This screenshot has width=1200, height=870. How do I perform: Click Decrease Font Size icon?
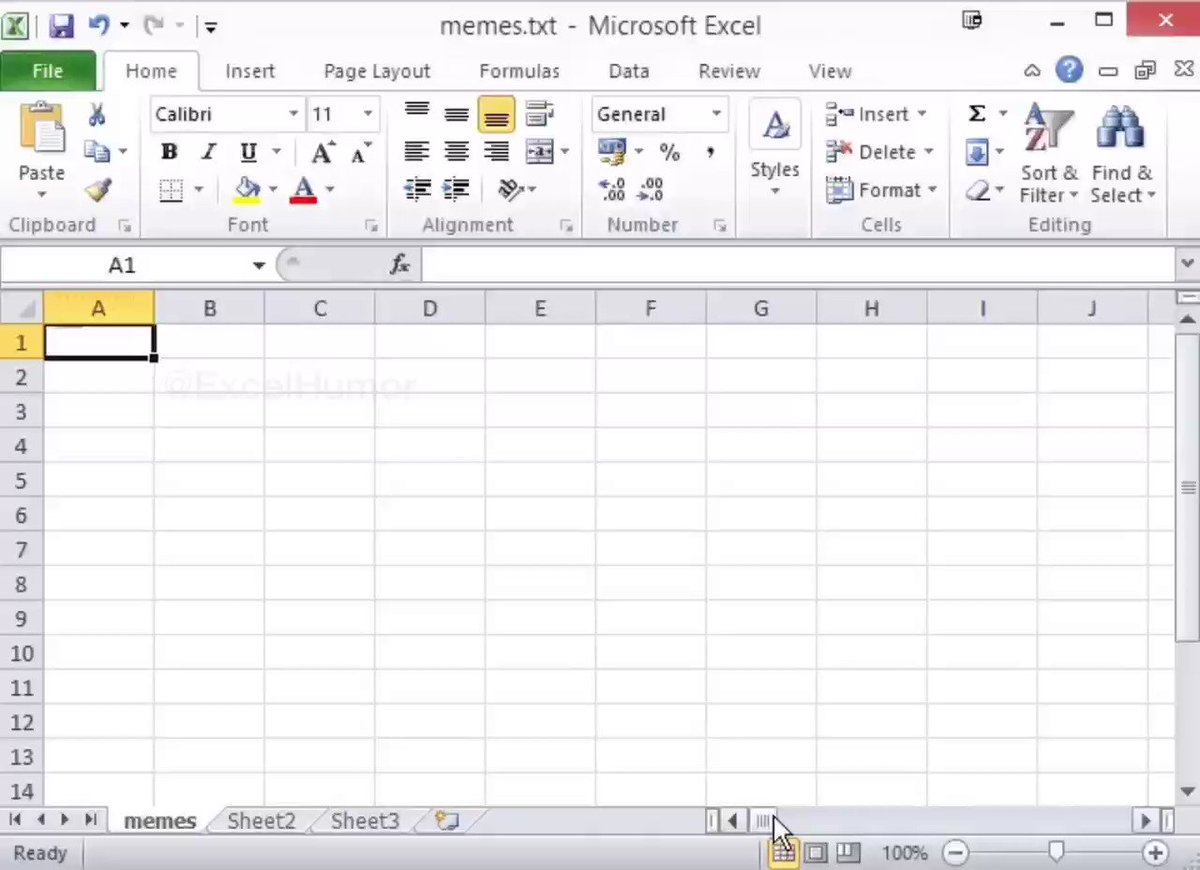pyautogui.click(x=361, y=152)
